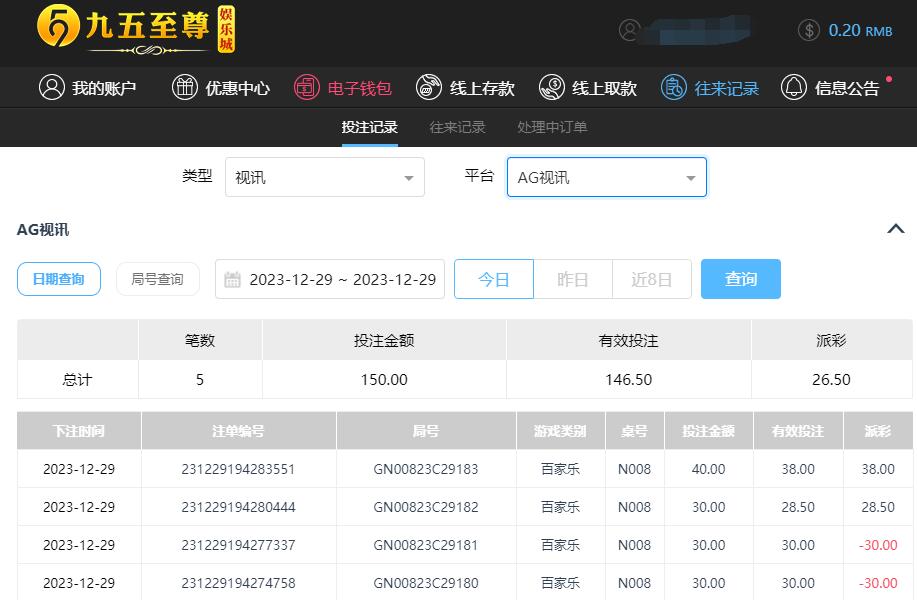Go to 线上取款 page

click(x=588, y=88)
